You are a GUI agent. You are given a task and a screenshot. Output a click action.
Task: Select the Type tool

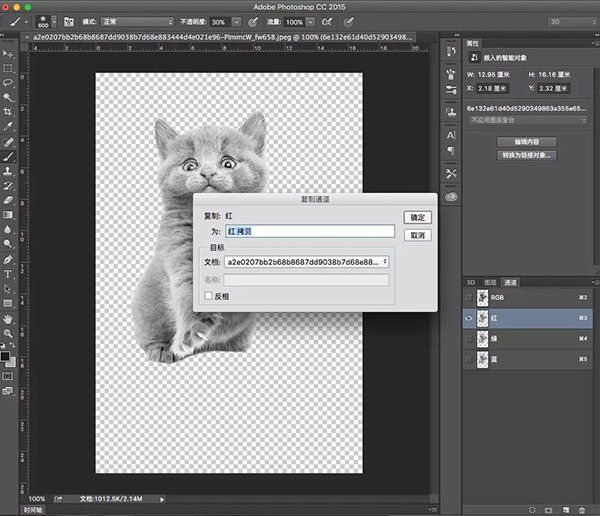pos(8,273)
